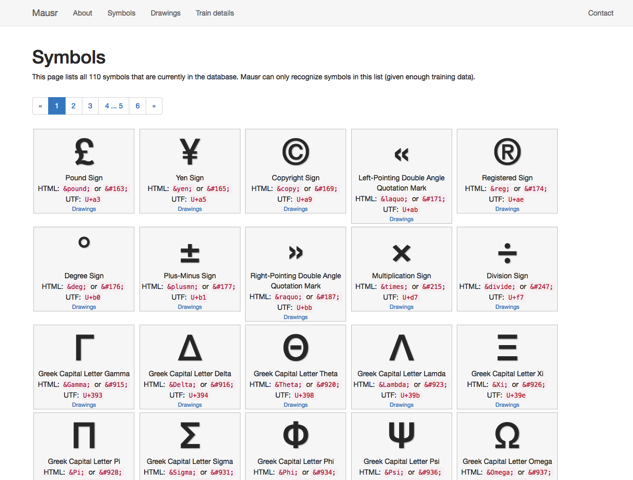Screen dimensions: 633x480
Task: Click the &Sigma; HTML entity code
Action: point(182,472)
